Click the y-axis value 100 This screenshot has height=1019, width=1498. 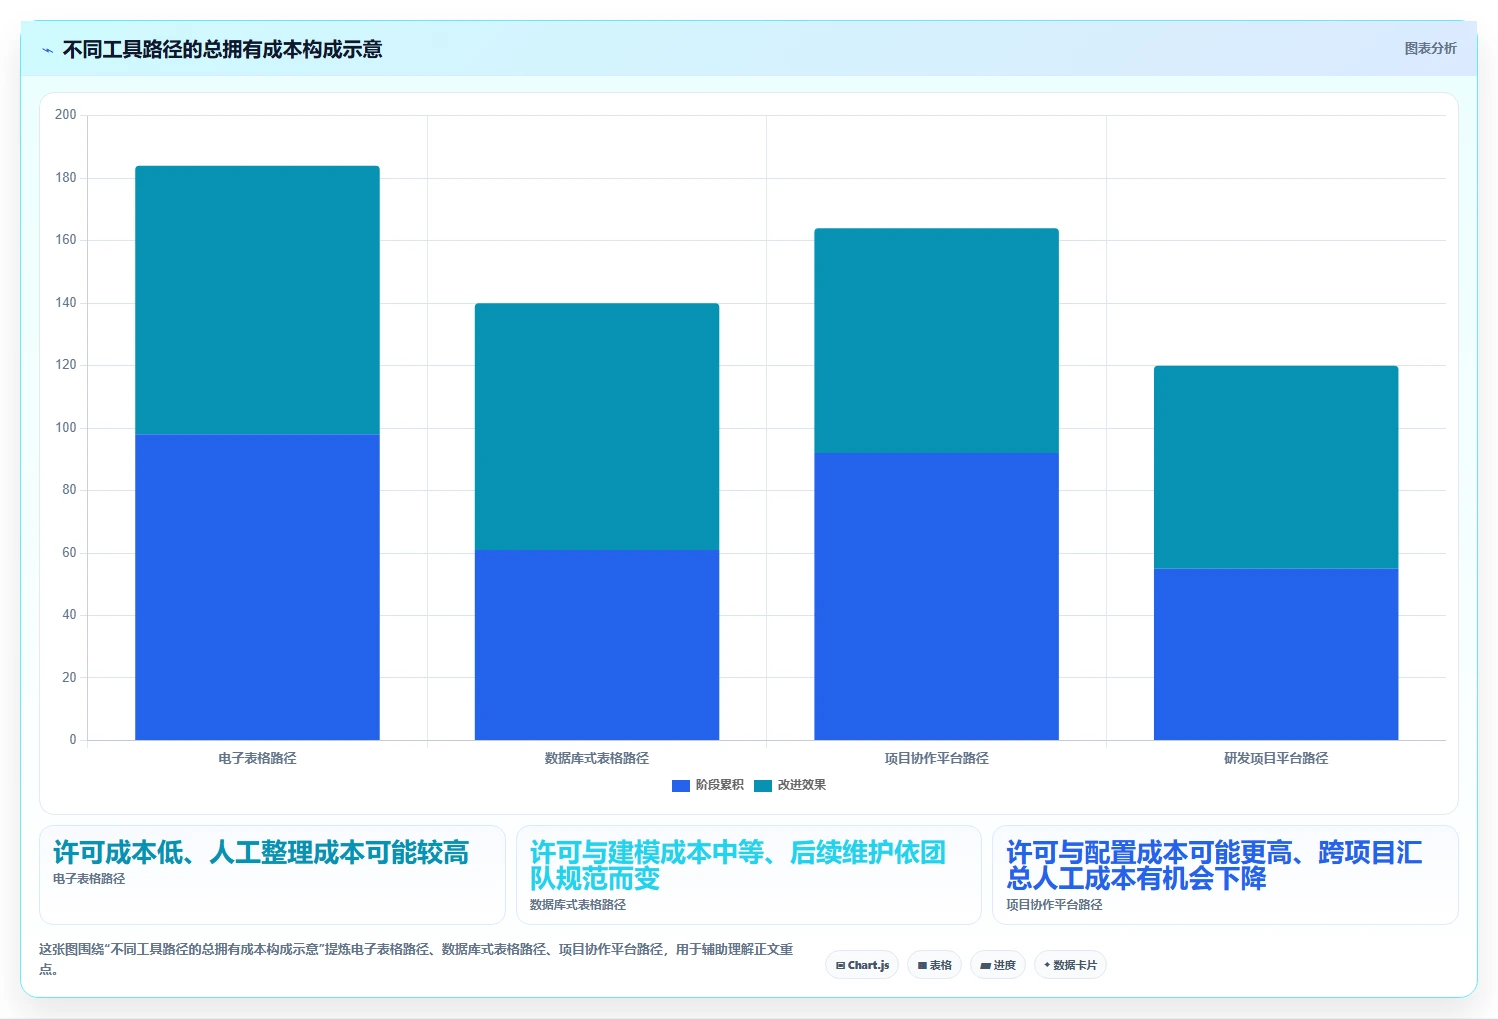[66, 428]
